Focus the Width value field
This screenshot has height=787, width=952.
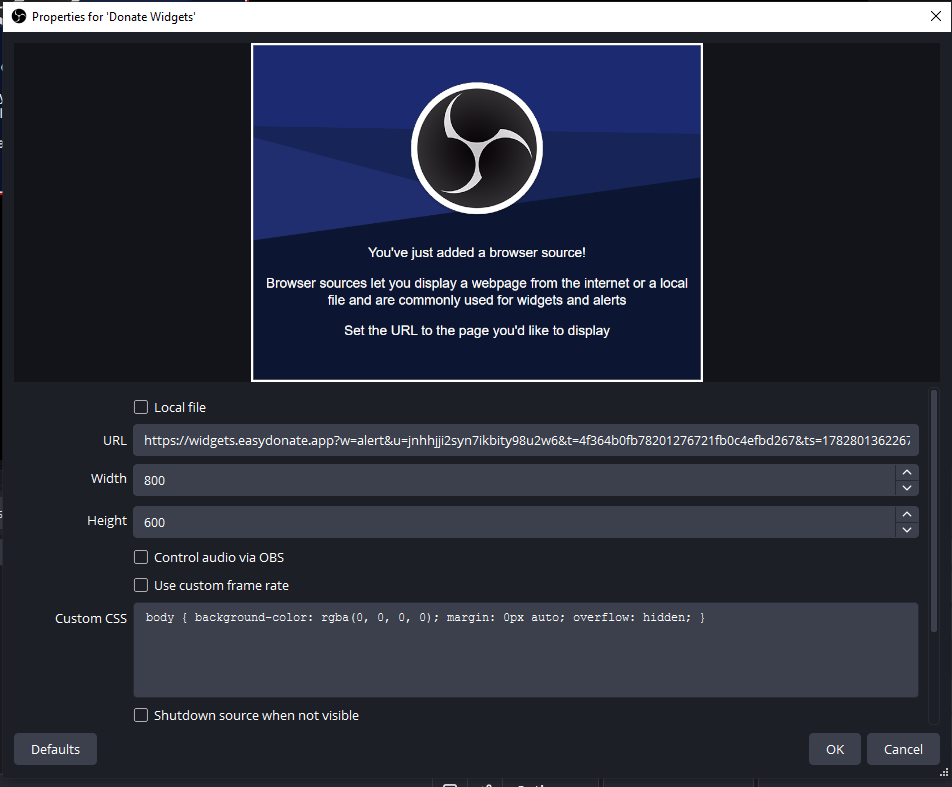pyautogui.click(x=514, y=480)
